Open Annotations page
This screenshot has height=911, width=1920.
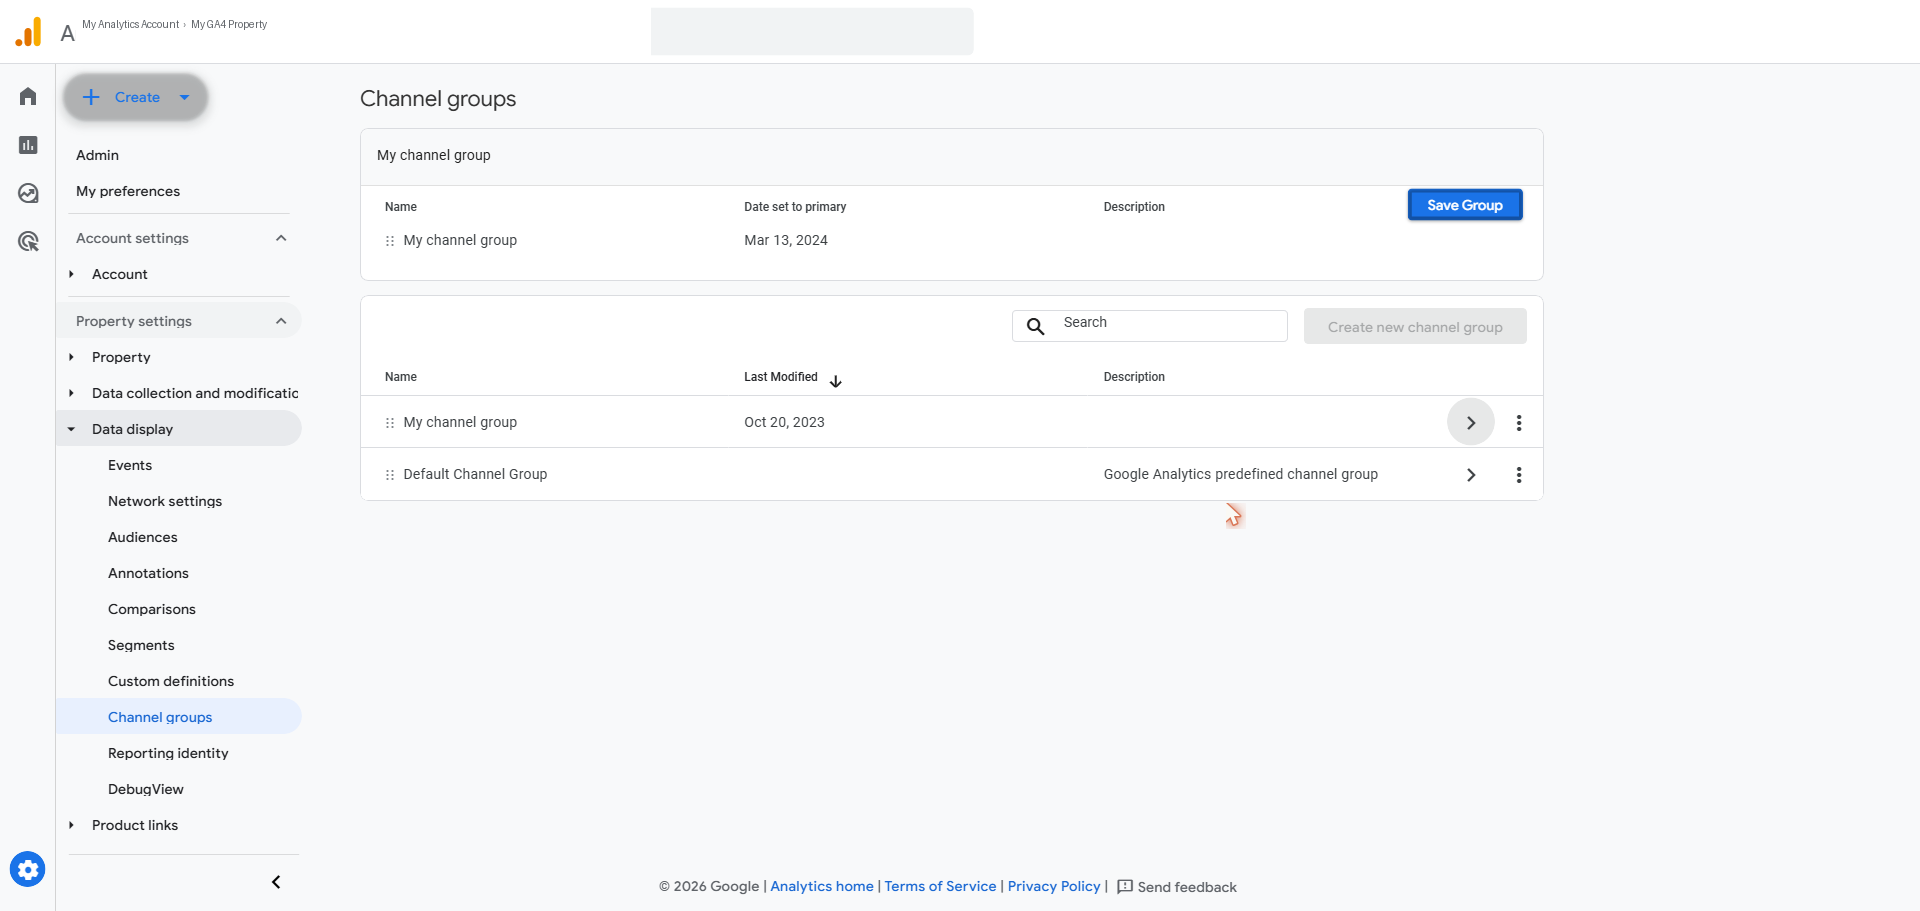coord(148,573)
